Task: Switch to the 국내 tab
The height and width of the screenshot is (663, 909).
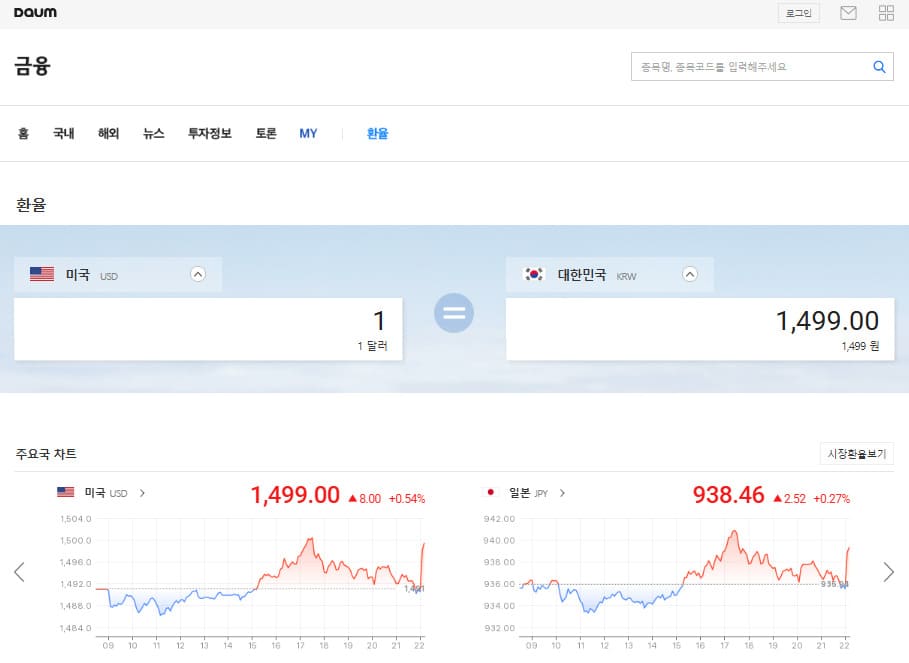Action: (x=64, y=133)
